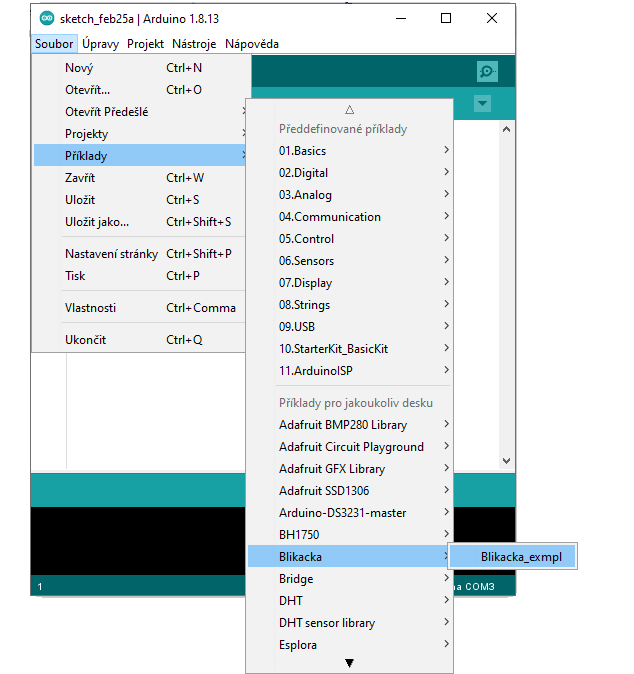Expand Otevřít Předešlé submenu
This screenshot has height=674, width=634.
pos(139,112)
